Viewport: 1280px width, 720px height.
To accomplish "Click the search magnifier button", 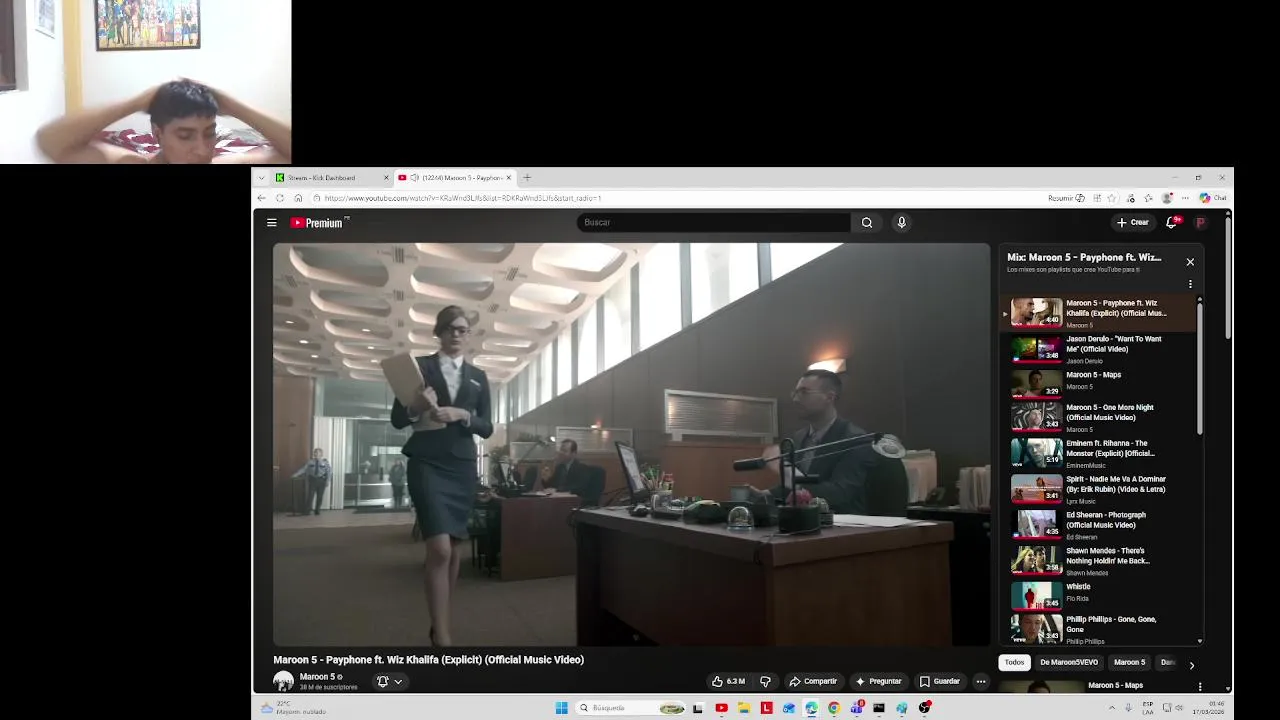I will (867, 222).
